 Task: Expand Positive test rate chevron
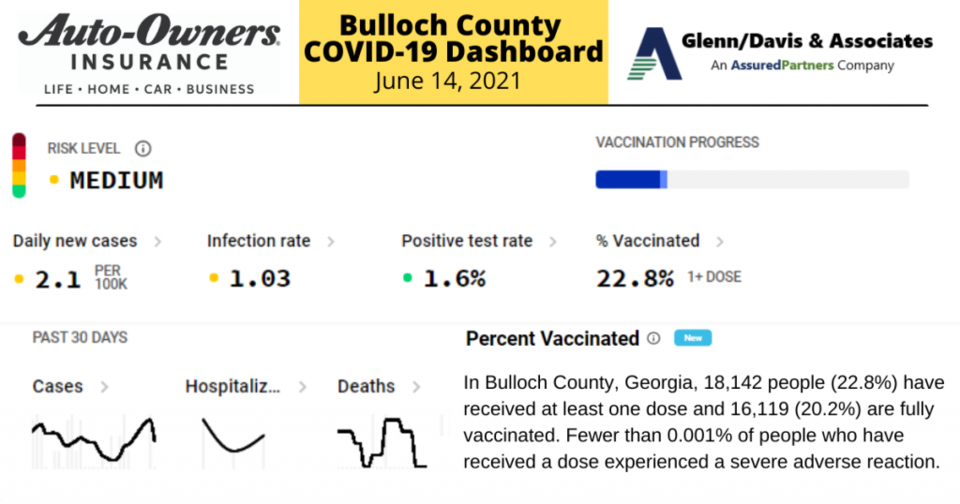coord(553,242)
